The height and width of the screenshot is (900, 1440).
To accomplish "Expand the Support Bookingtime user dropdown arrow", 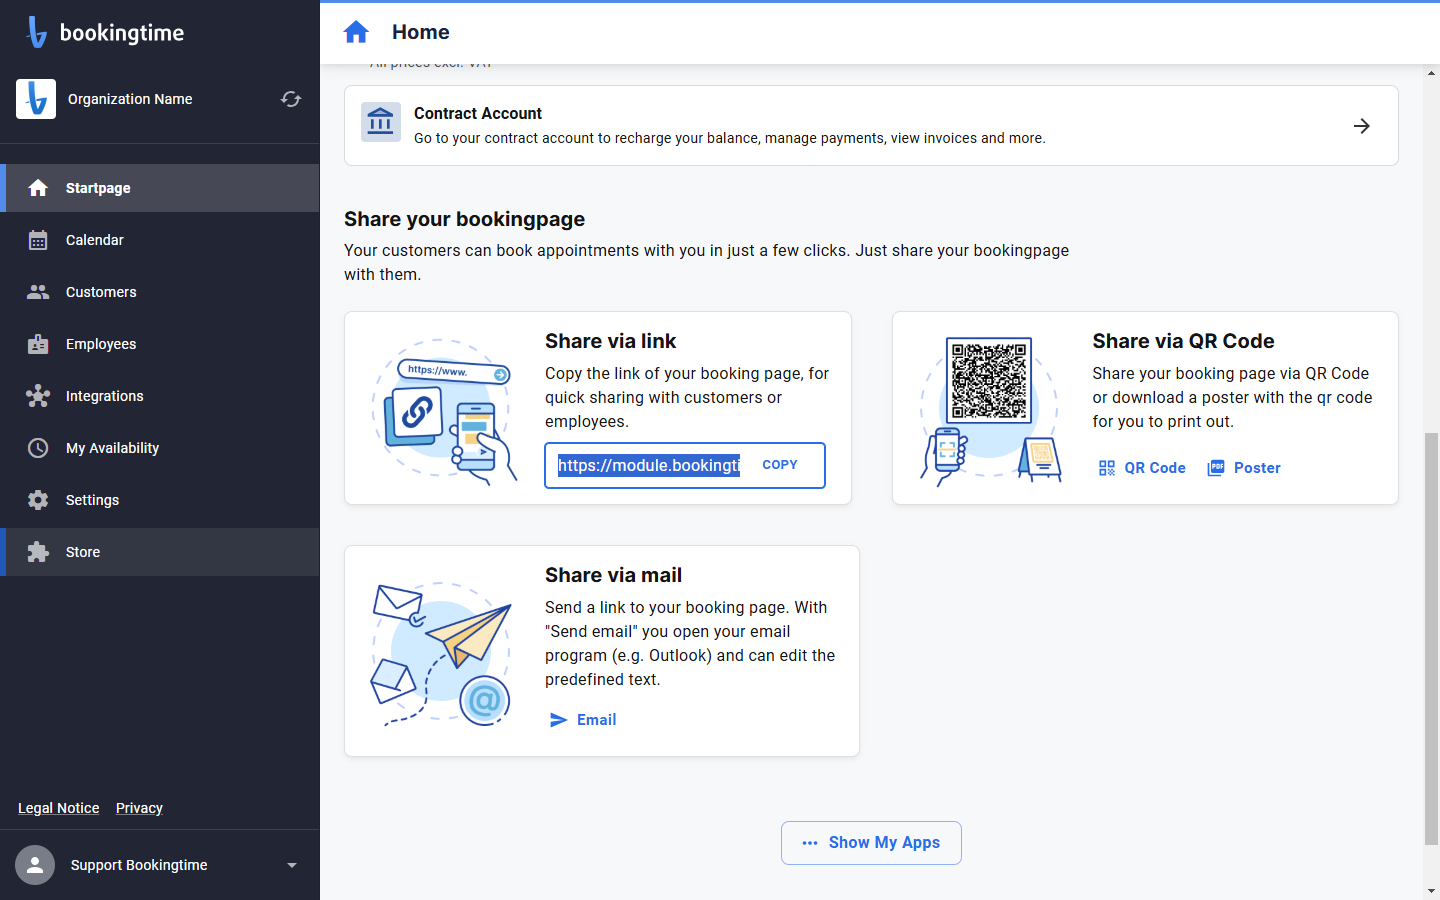I will pyautogui.click(x=292, y=865).
